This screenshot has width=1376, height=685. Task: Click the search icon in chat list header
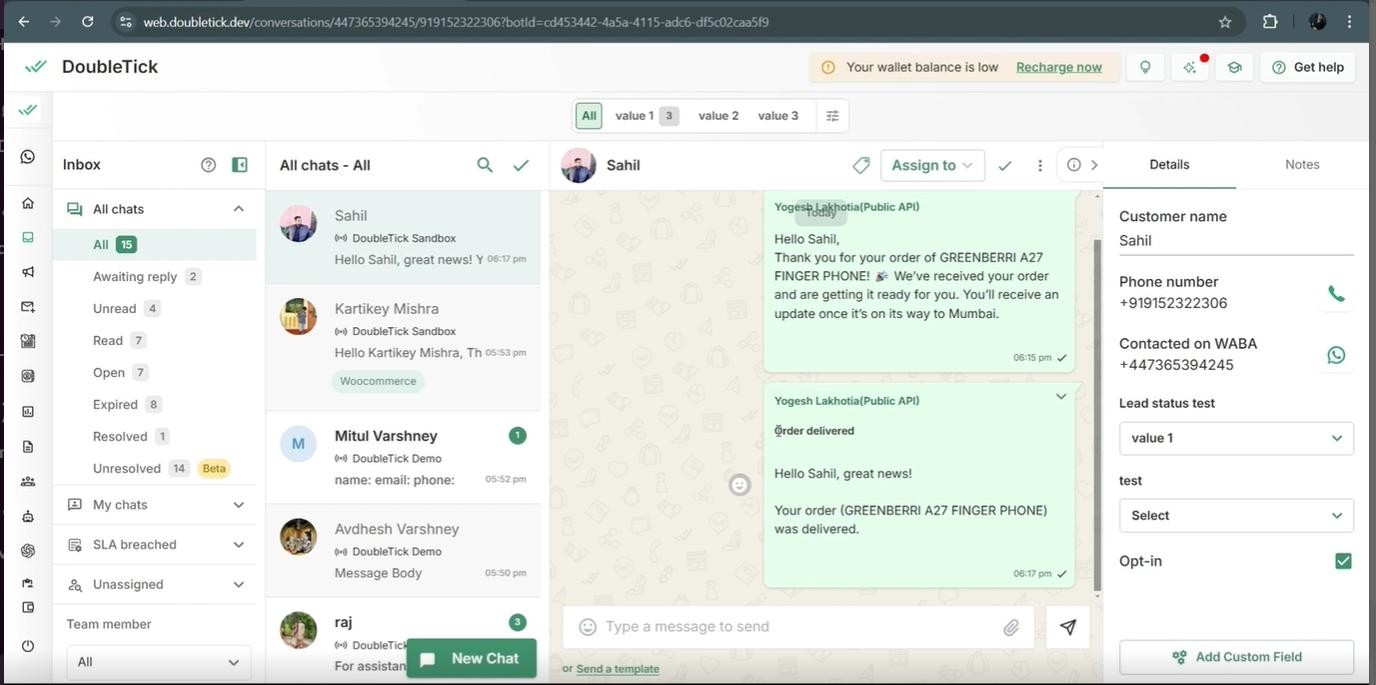click(485, 165)
